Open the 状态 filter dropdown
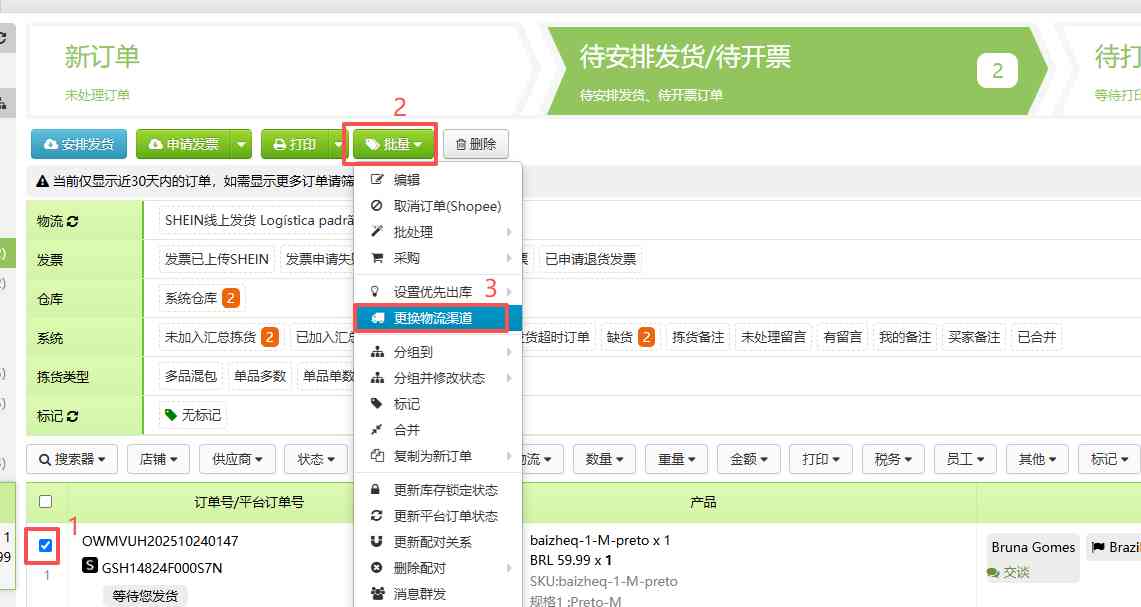The width and height of the screenshot is (1141, 607). [316, 459]
